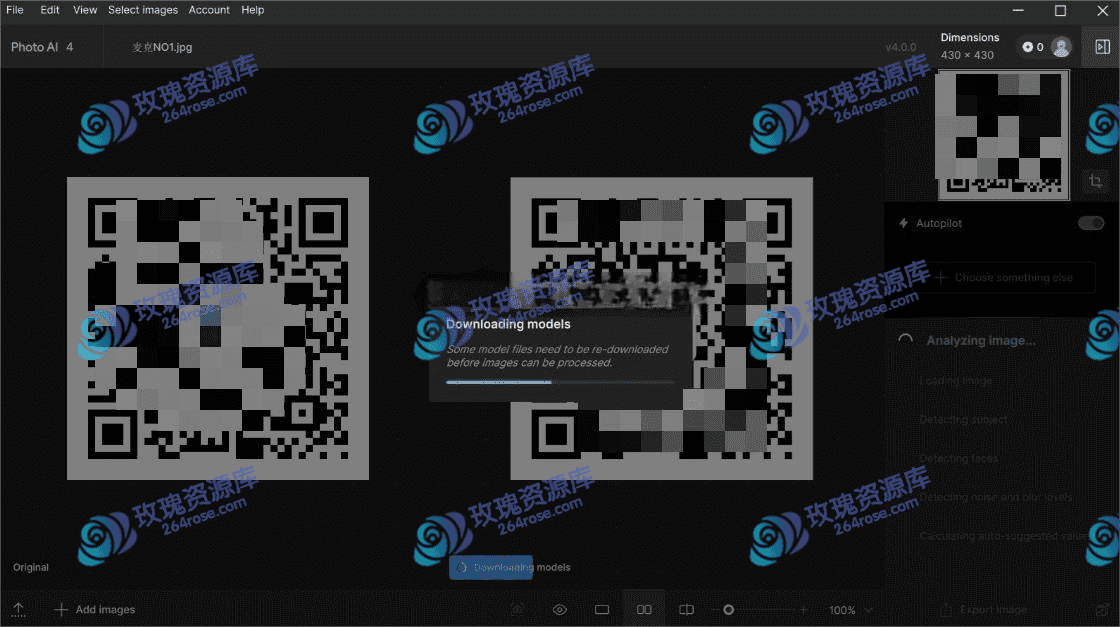
Task: Click Add images button
Action: [x=94, y=610]
